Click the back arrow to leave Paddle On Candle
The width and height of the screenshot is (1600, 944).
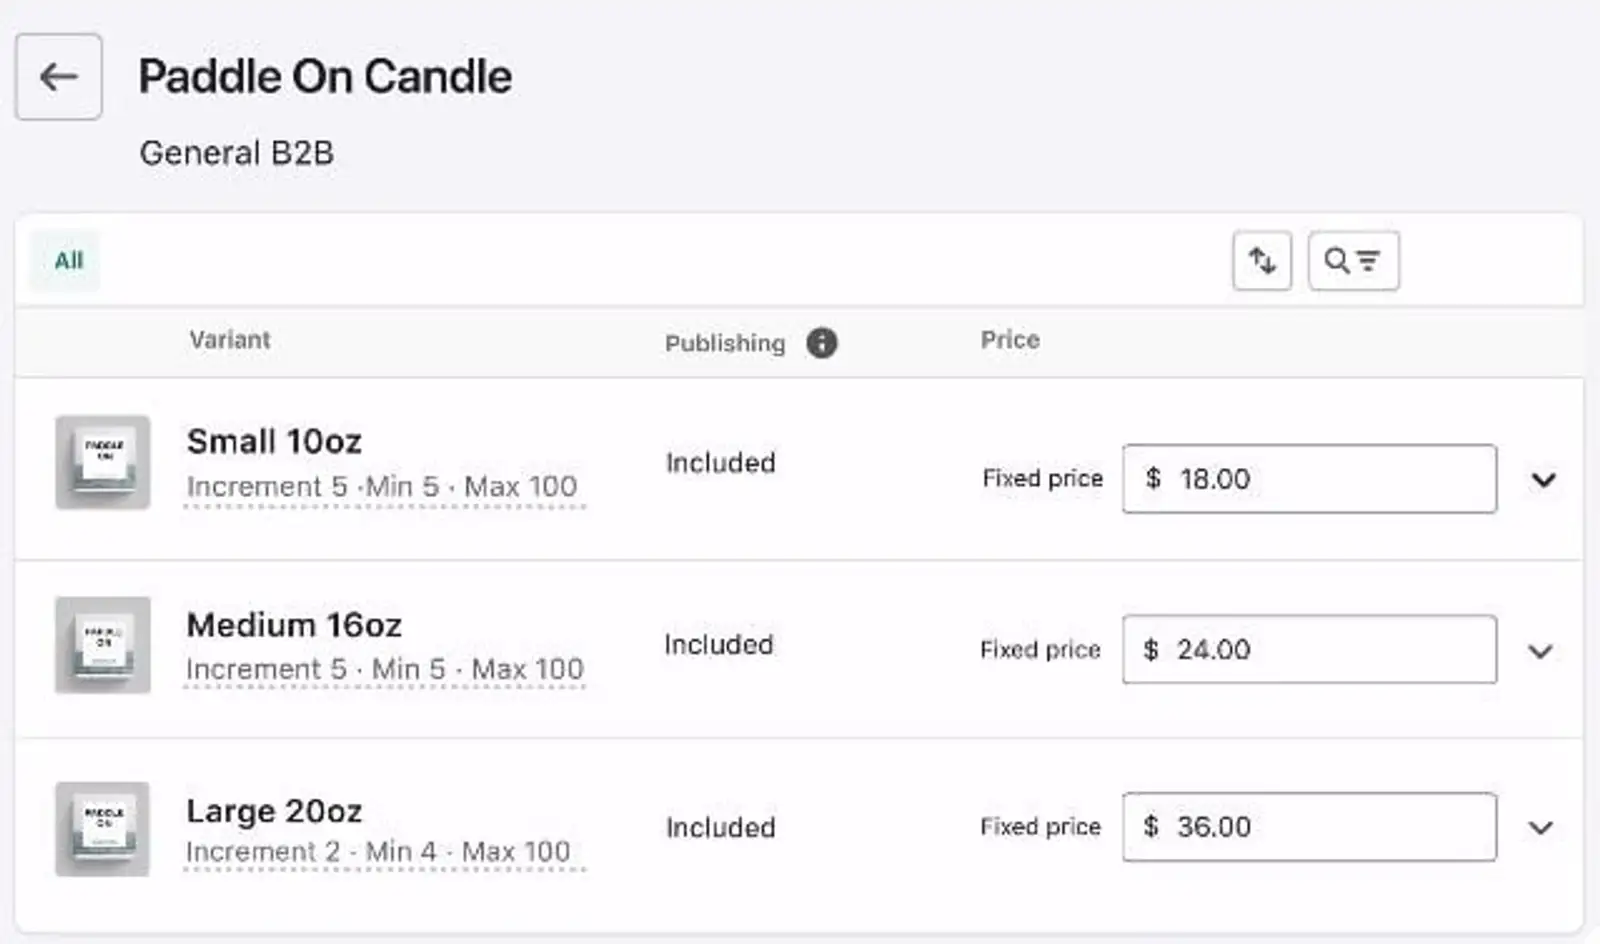coord(58,77)
